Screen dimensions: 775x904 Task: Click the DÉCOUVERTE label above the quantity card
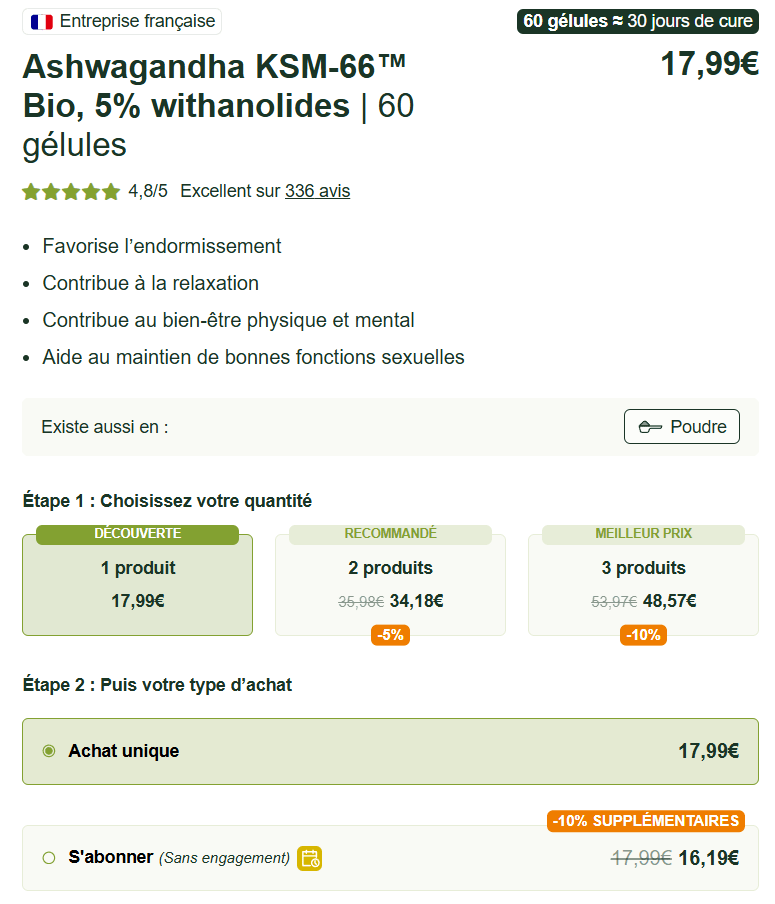(x=137, y=534)
